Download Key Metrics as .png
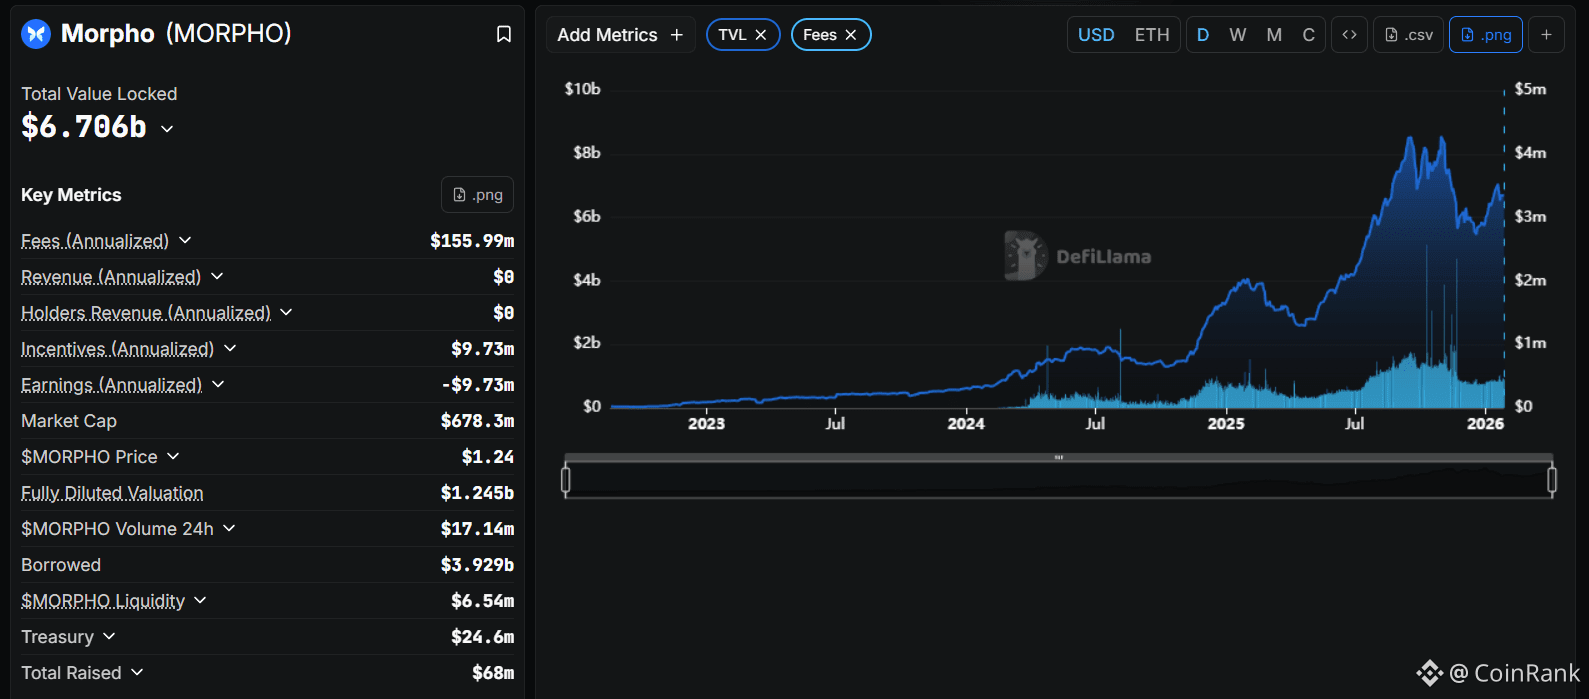This screenshot has height=699, width=1589. click(x=477, y=195)
